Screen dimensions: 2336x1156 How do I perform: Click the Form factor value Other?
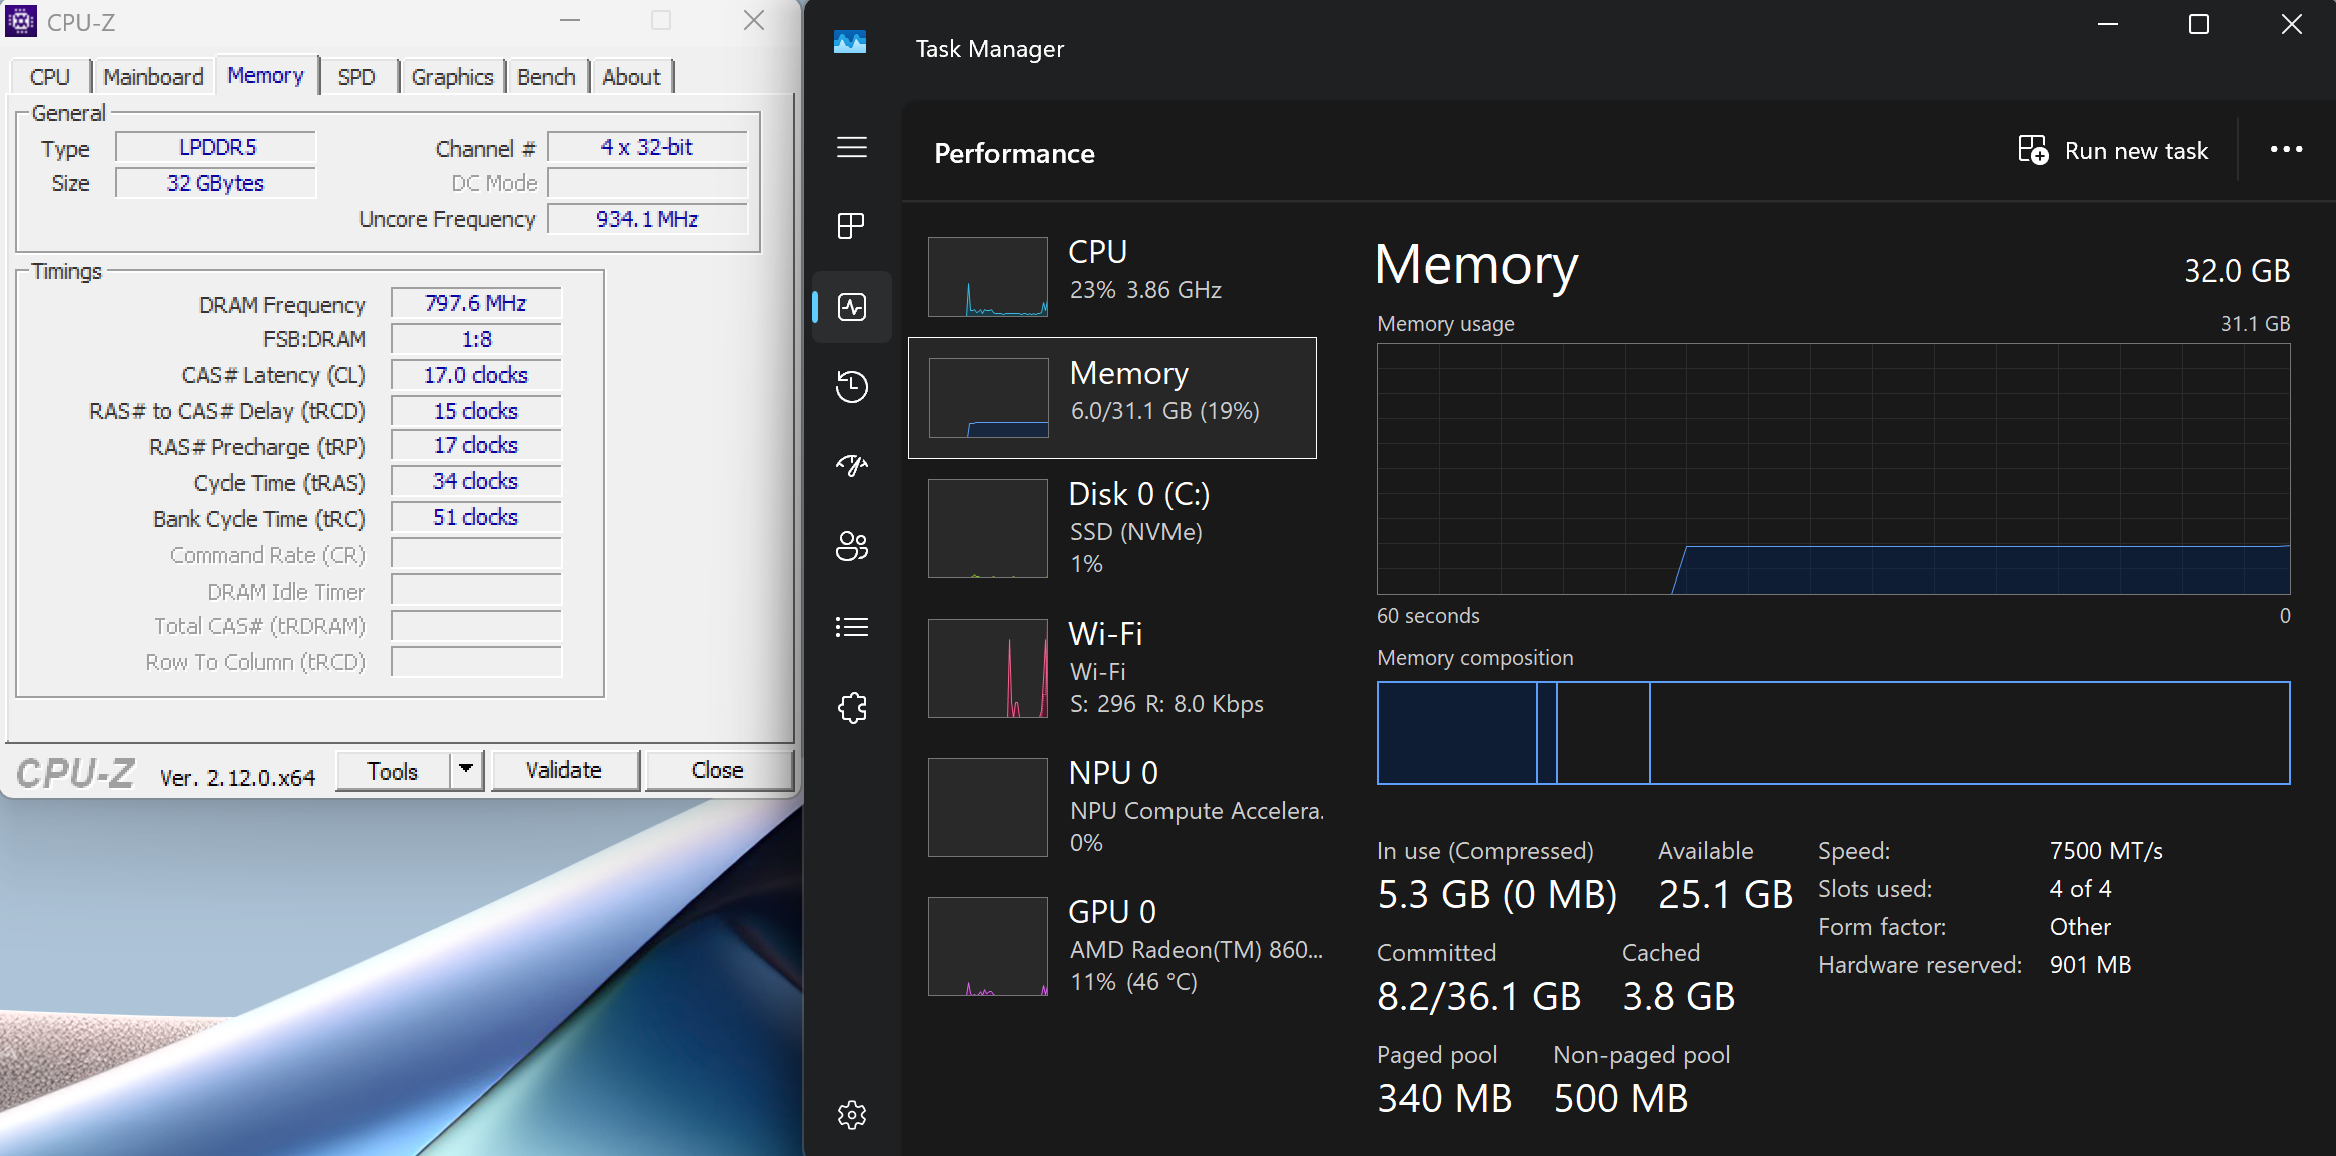[2080, 927]
